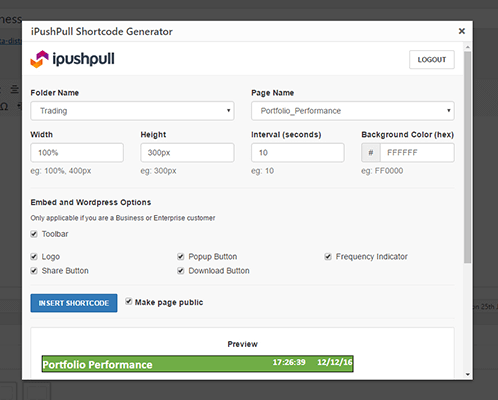The image size is (498, 400).
Task: Click the dialog scrollbar down arrow
Action: point(468,374)
